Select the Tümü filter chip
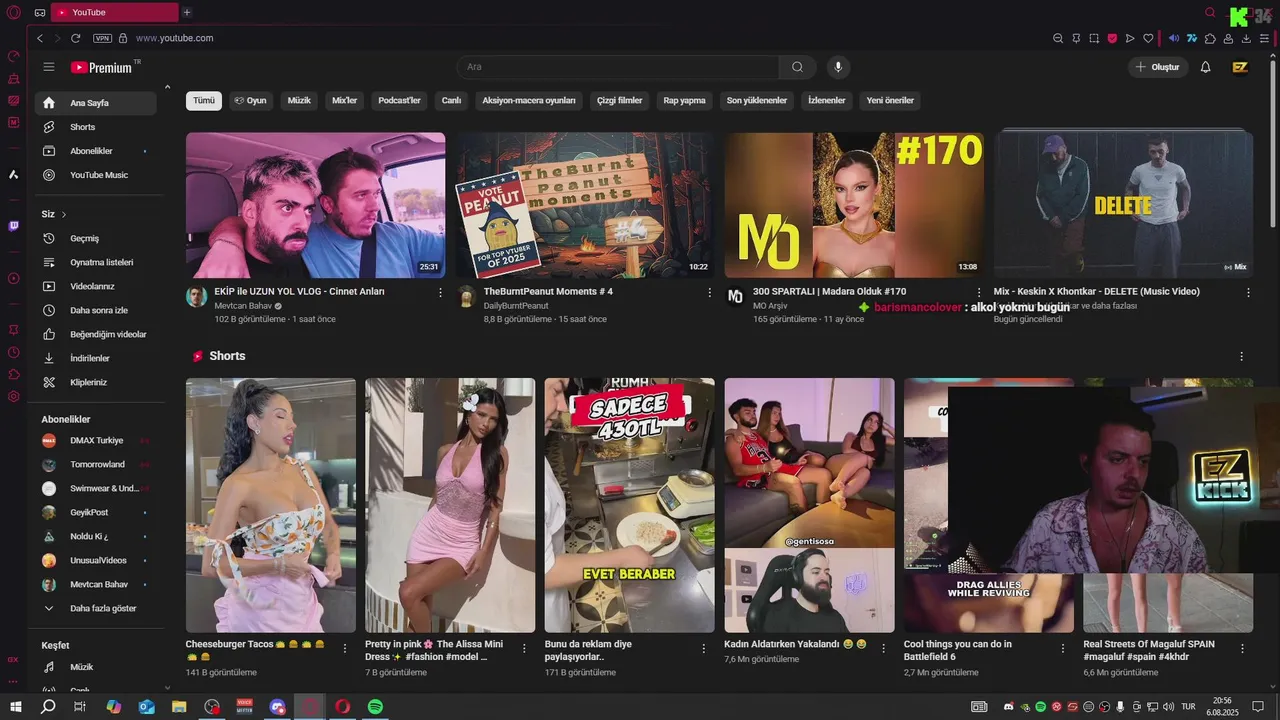The height and width of the screenshot is (720, 1280). pyautogui.click(x=204, y=100)
